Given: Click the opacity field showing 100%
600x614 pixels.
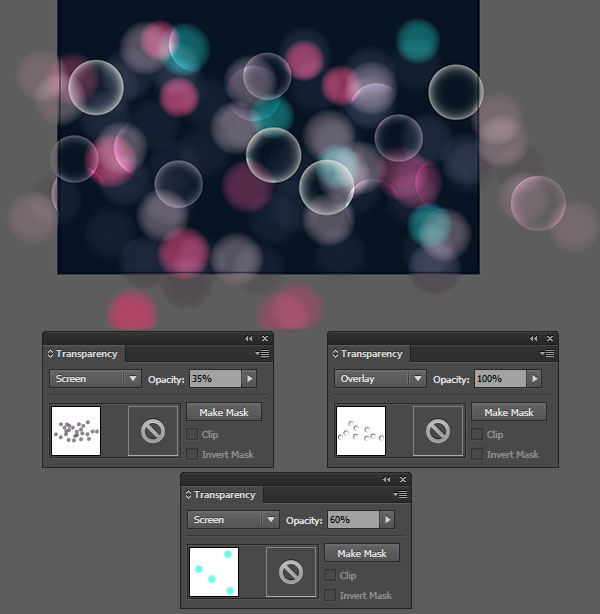Looking at the screenshot, I should click(x=500, y=379).
